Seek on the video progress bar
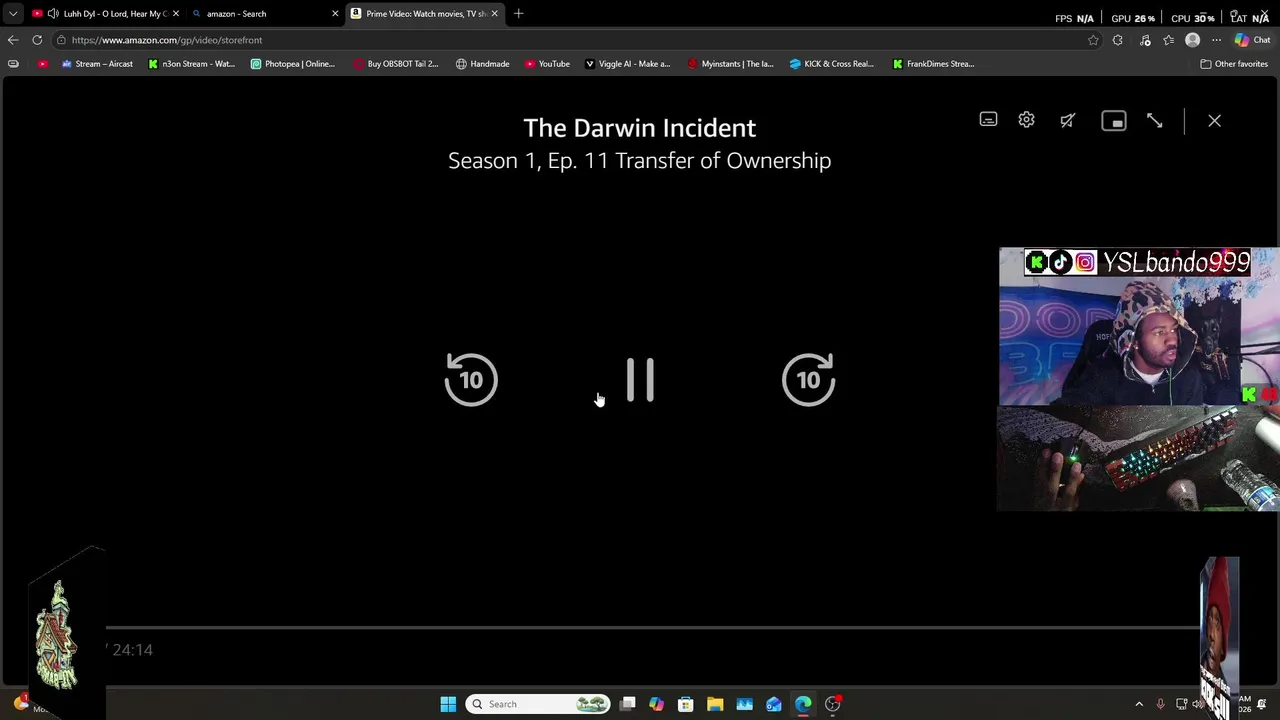The height and width of the screenshot is (720, 1280). coord(652,628)
